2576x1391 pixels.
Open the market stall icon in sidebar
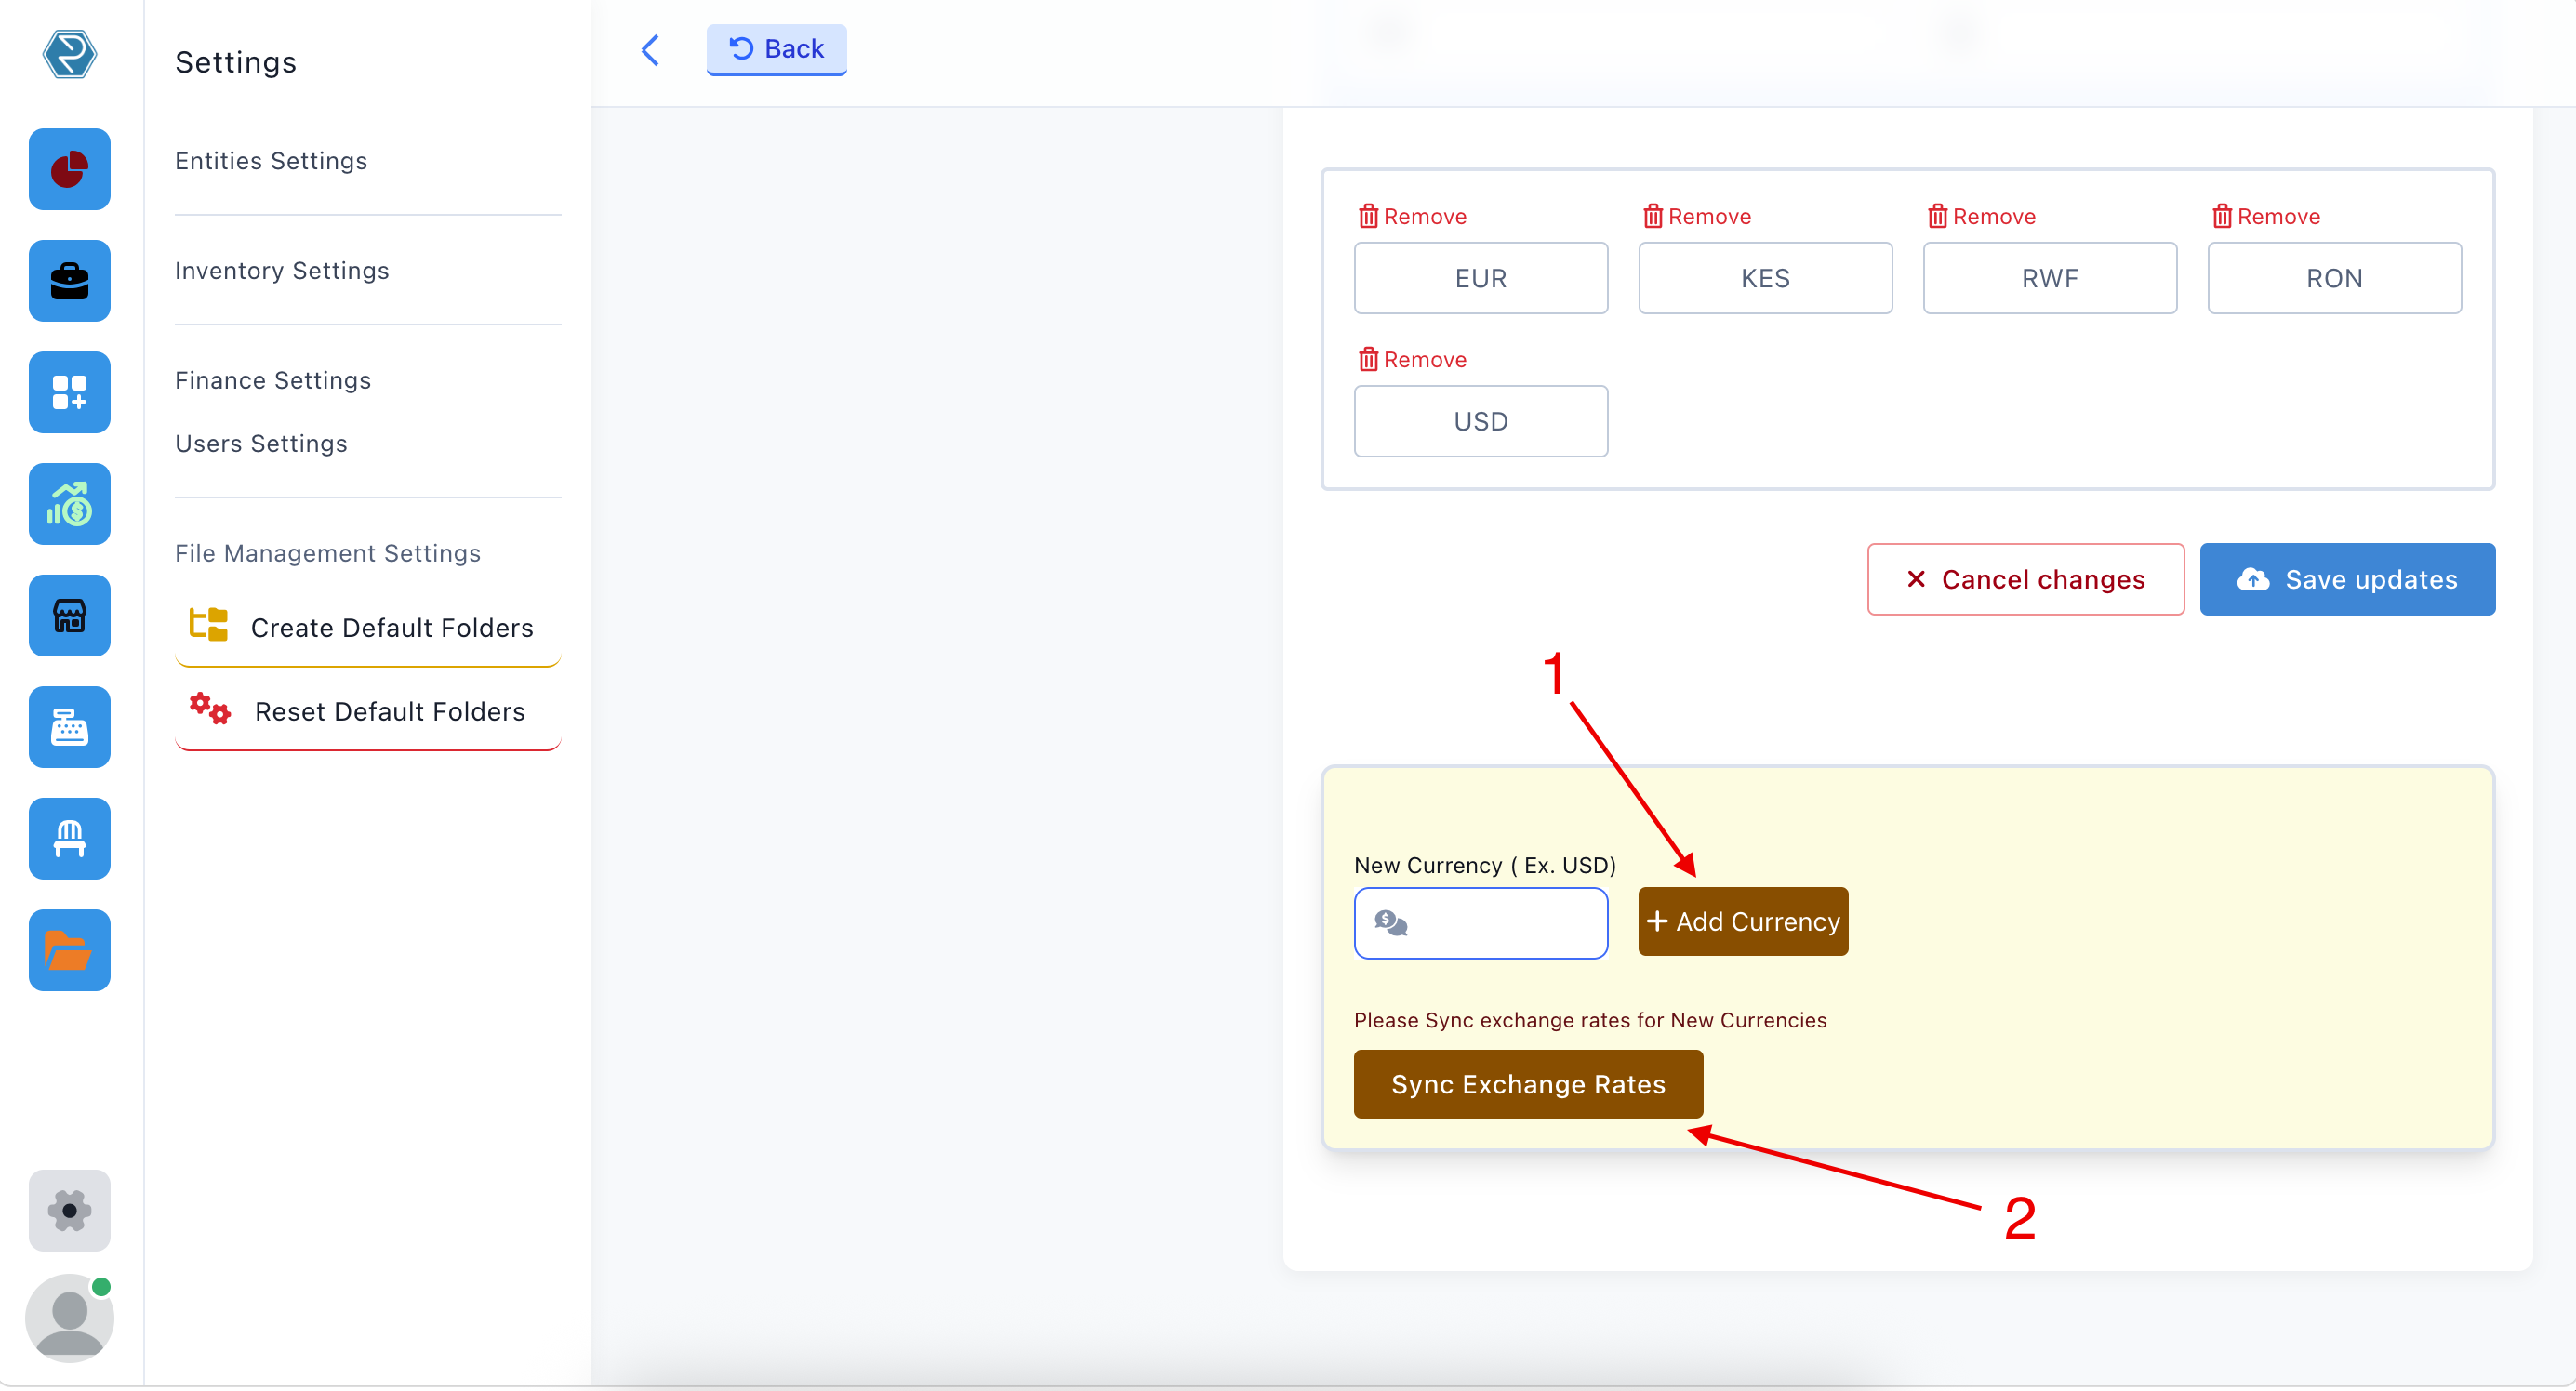point(69,839)
